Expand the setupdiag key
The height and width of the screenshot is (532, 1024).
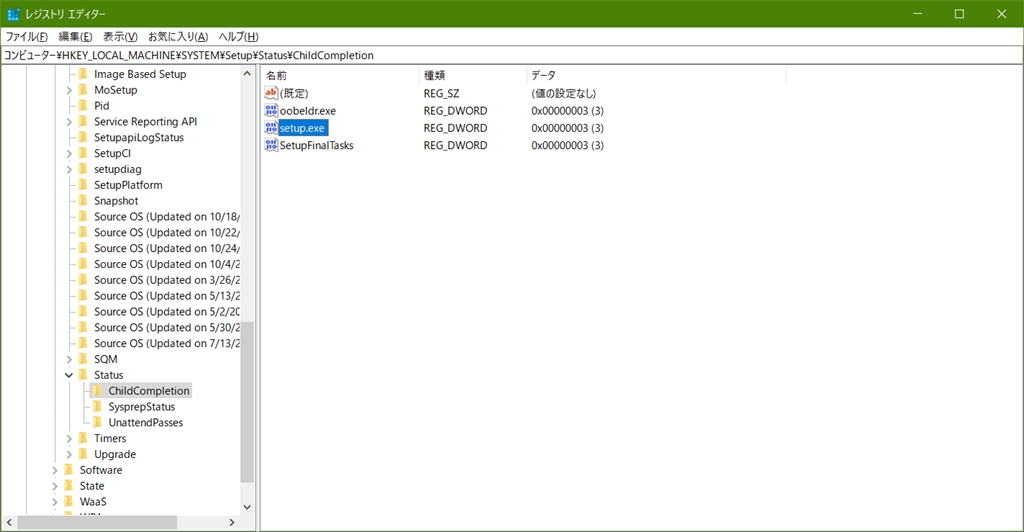[69, 169]
